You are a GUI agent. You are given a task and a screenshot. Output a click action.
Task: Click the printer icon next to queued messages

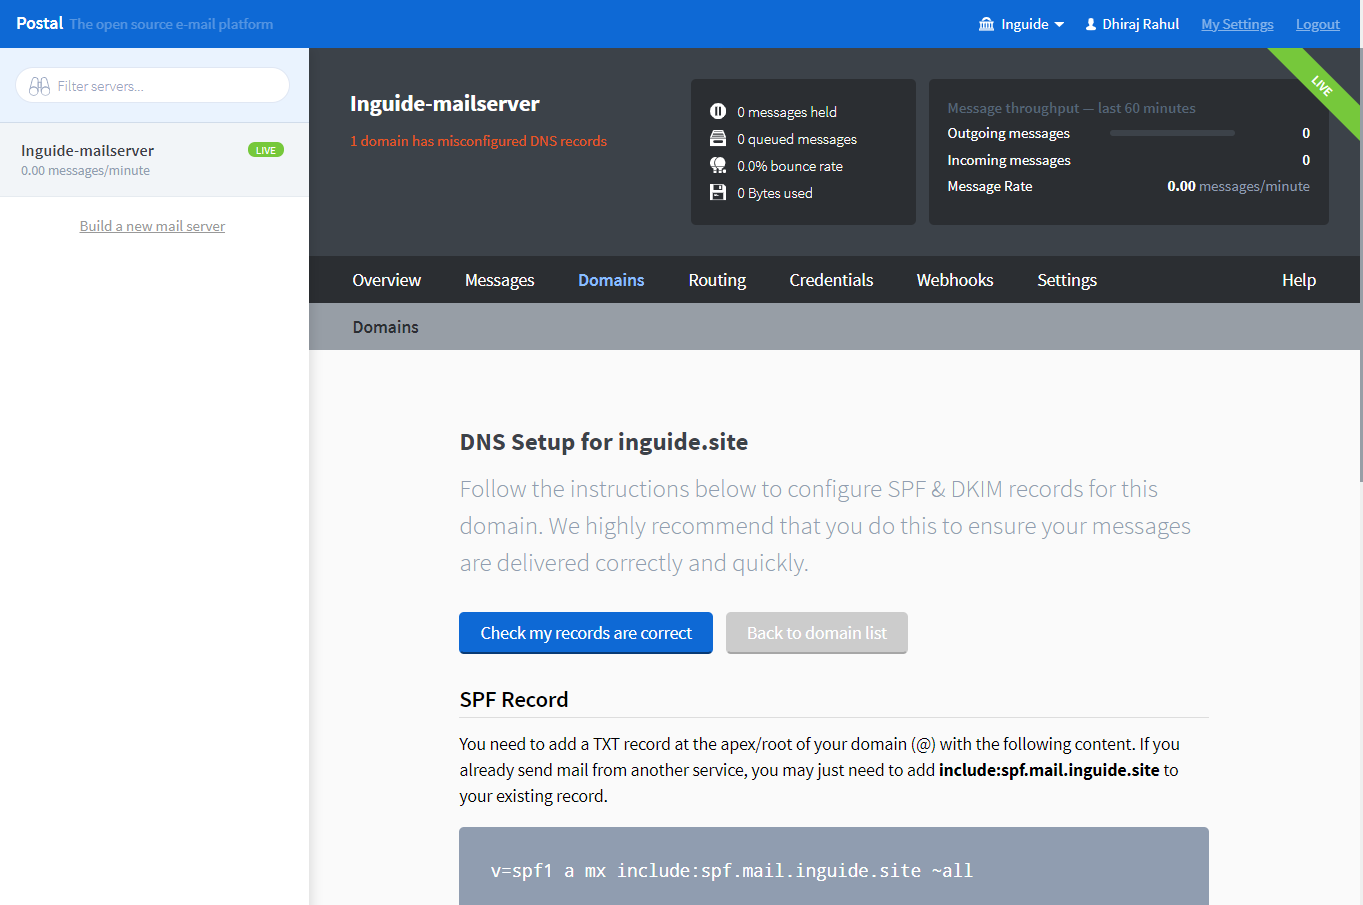tap(718, 138)
